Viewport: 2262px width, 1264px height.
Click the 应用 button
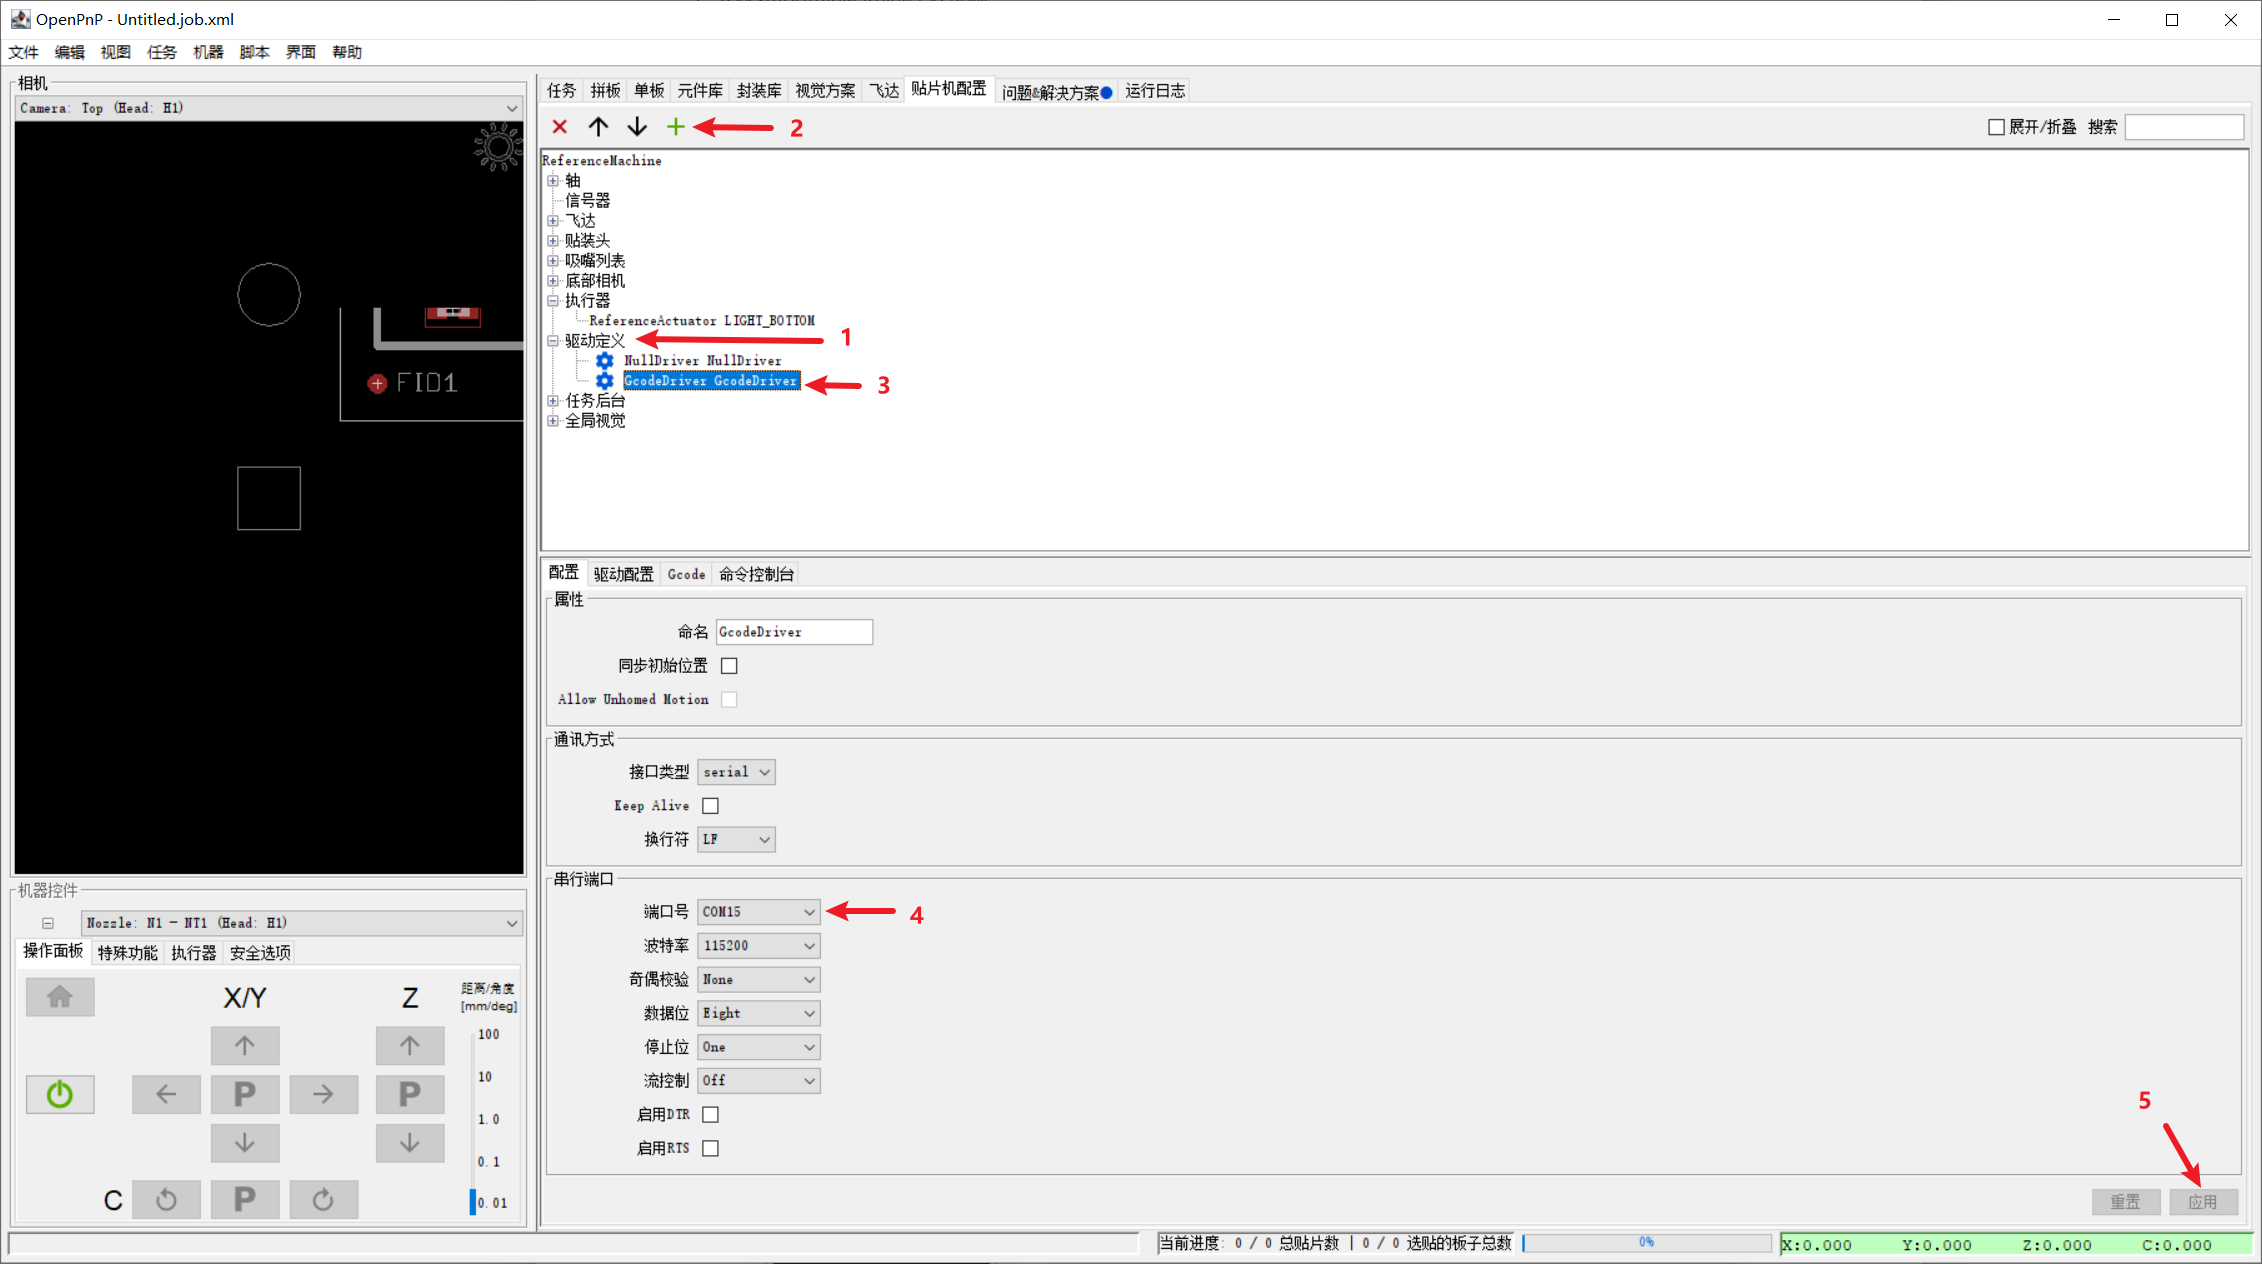(2204, 1201)
